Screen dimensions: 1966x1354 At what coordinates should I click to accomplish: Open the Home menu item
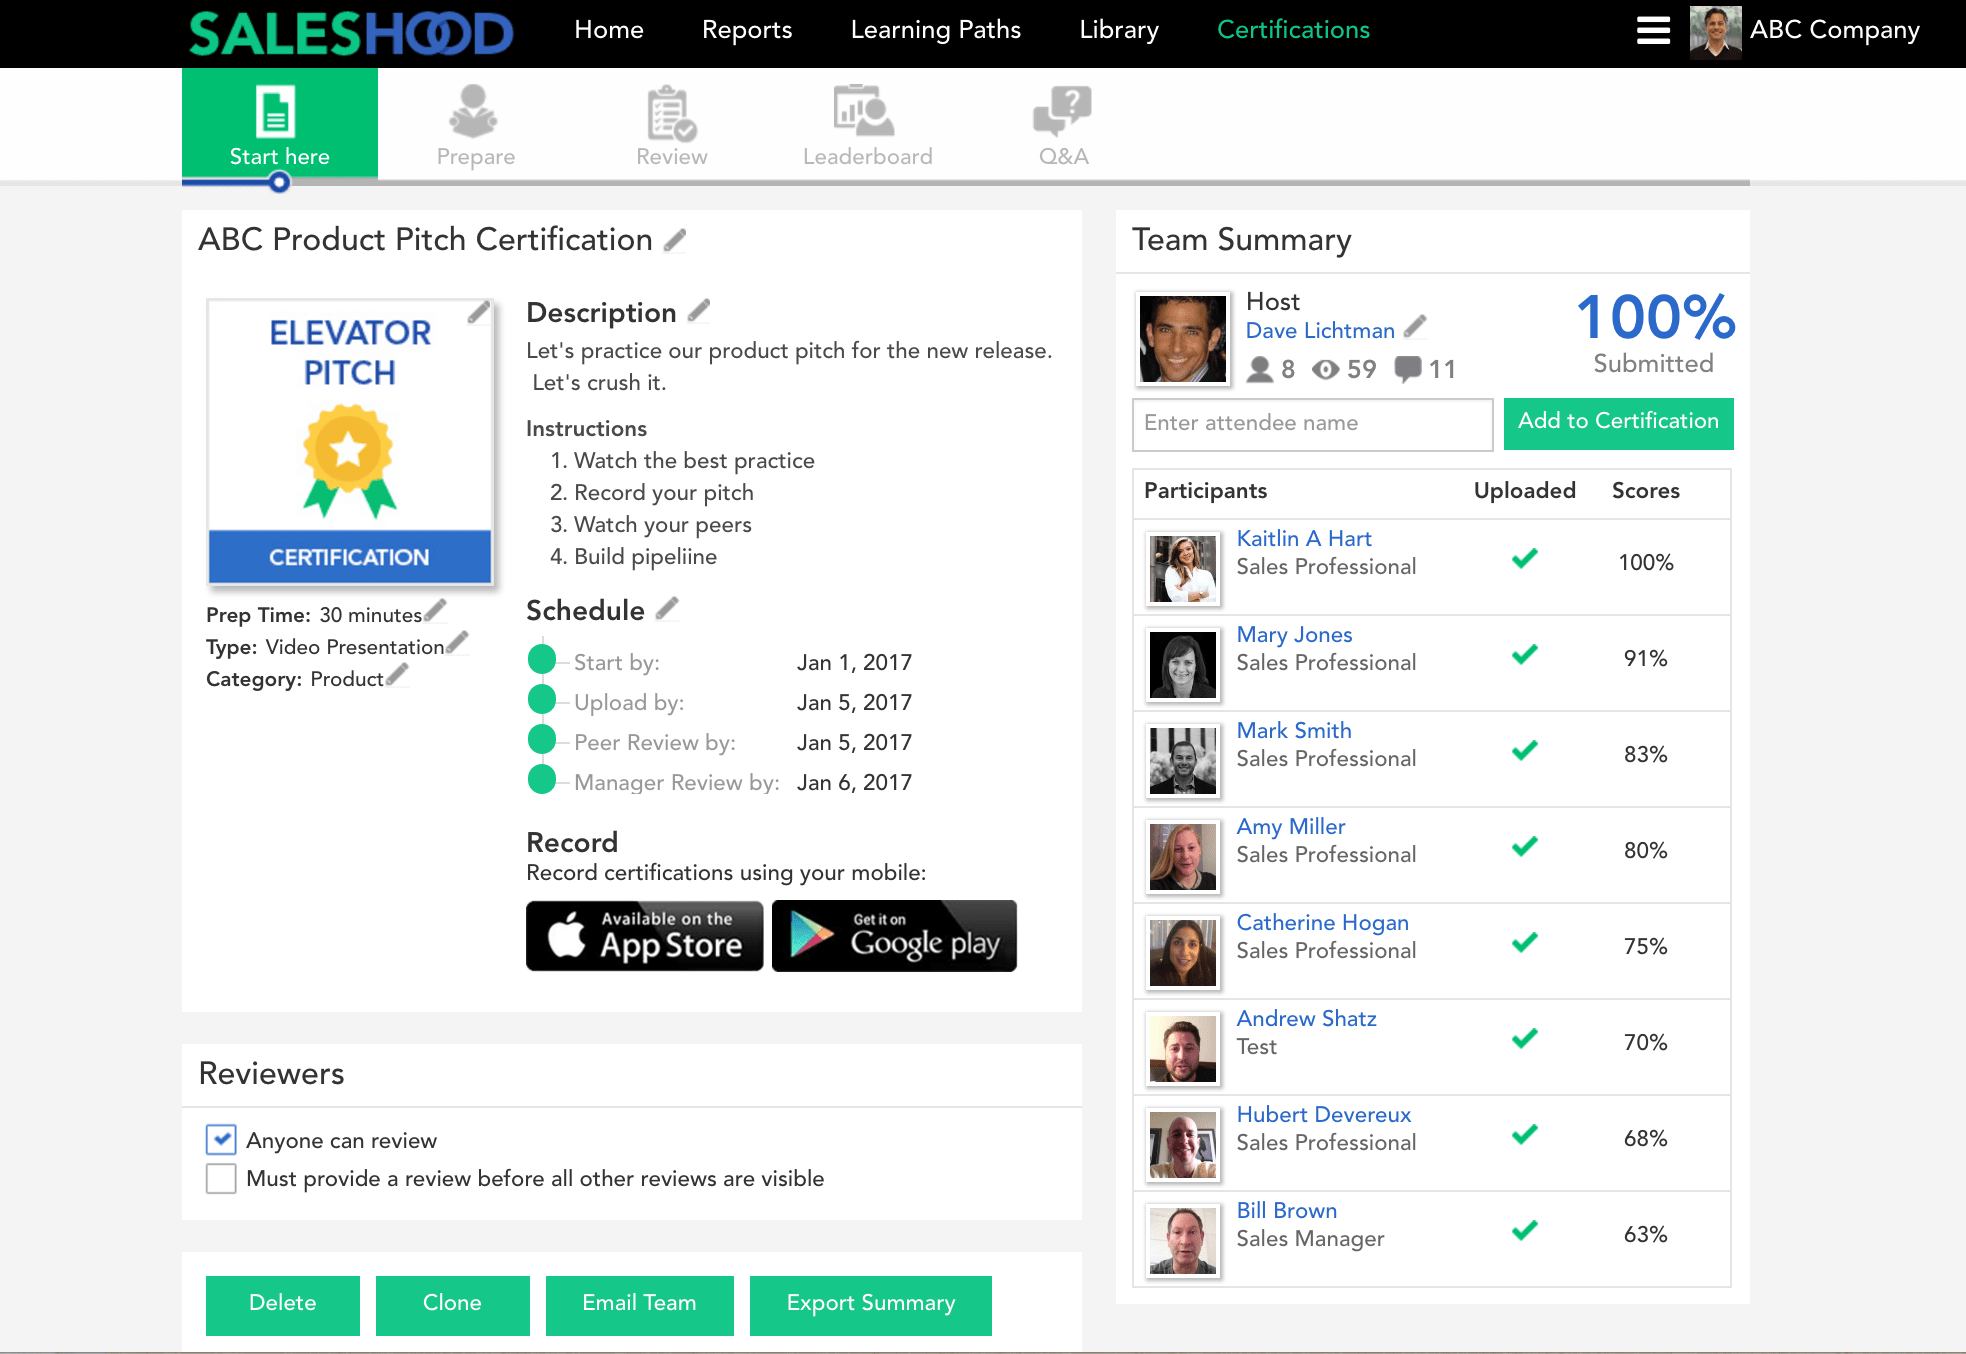pos(609,30)
